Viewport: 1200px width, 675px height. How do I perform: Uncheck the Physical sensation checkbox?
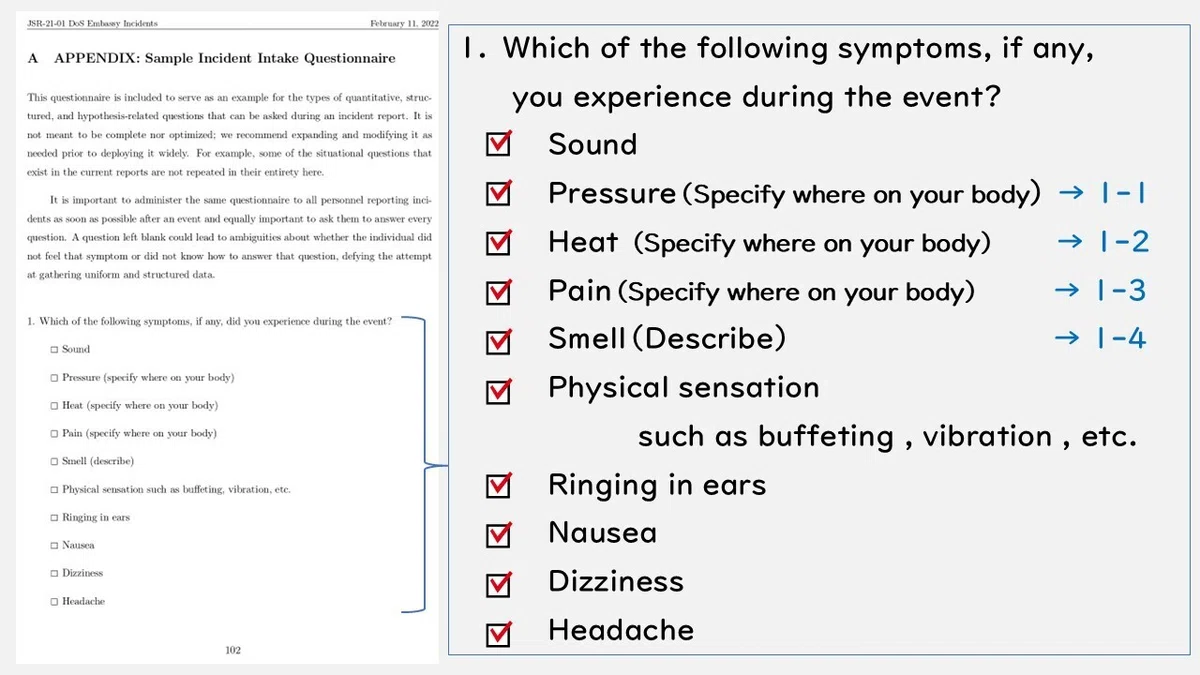(x=498, y=390)
